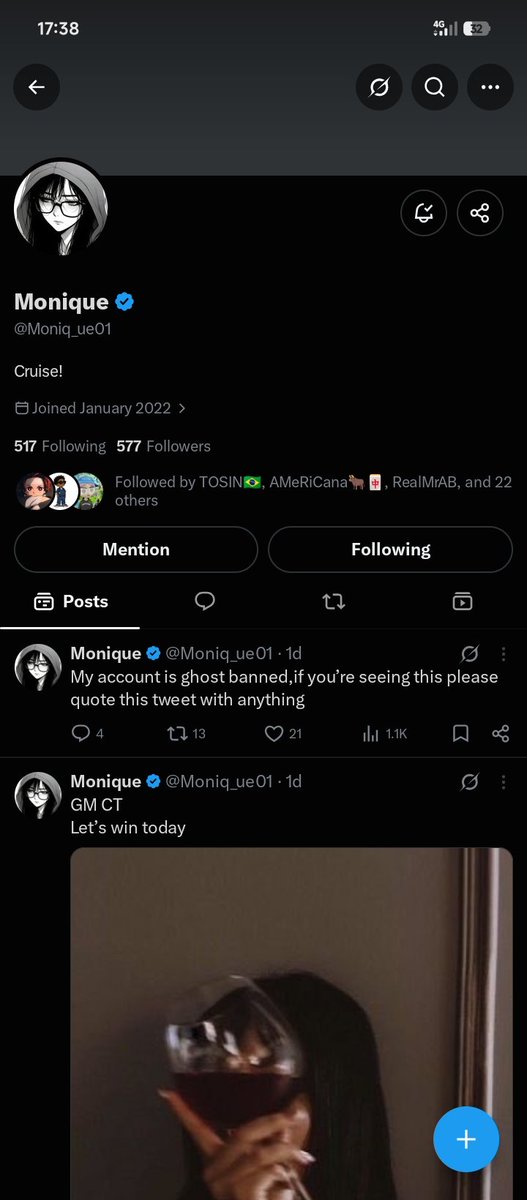
Task: Bookmark the ghost banned tweet
Action: [x=461, y=734]
